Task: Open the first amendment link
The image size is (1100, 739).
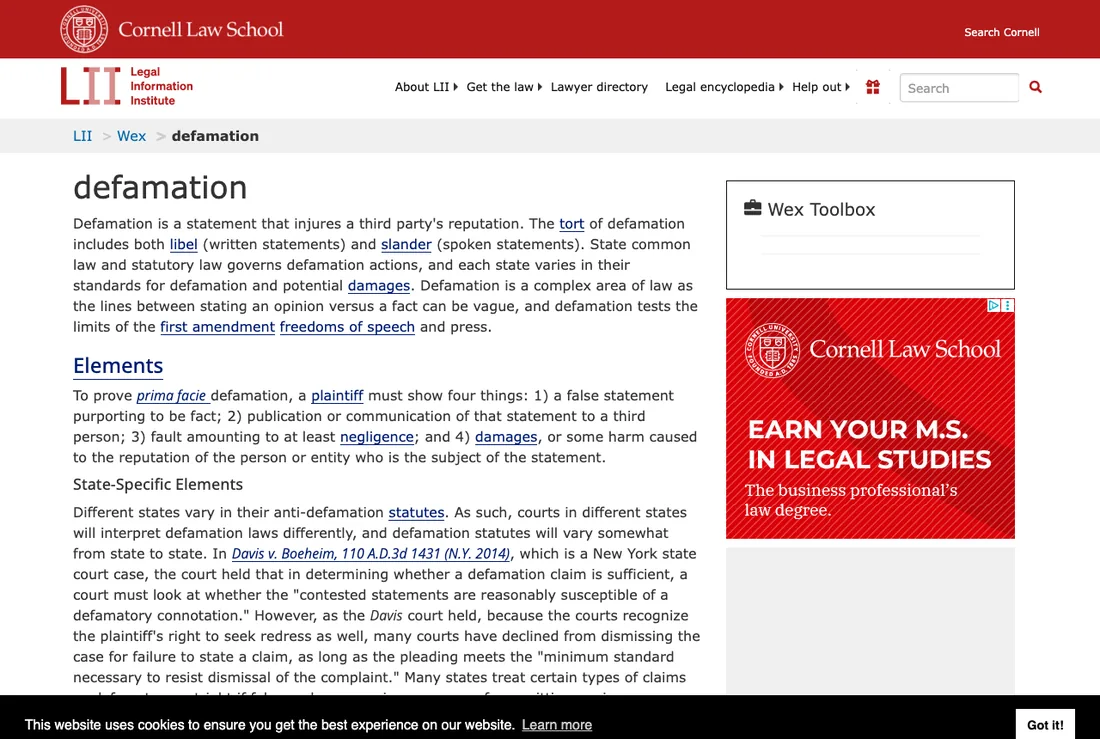Action: (217, 327)
